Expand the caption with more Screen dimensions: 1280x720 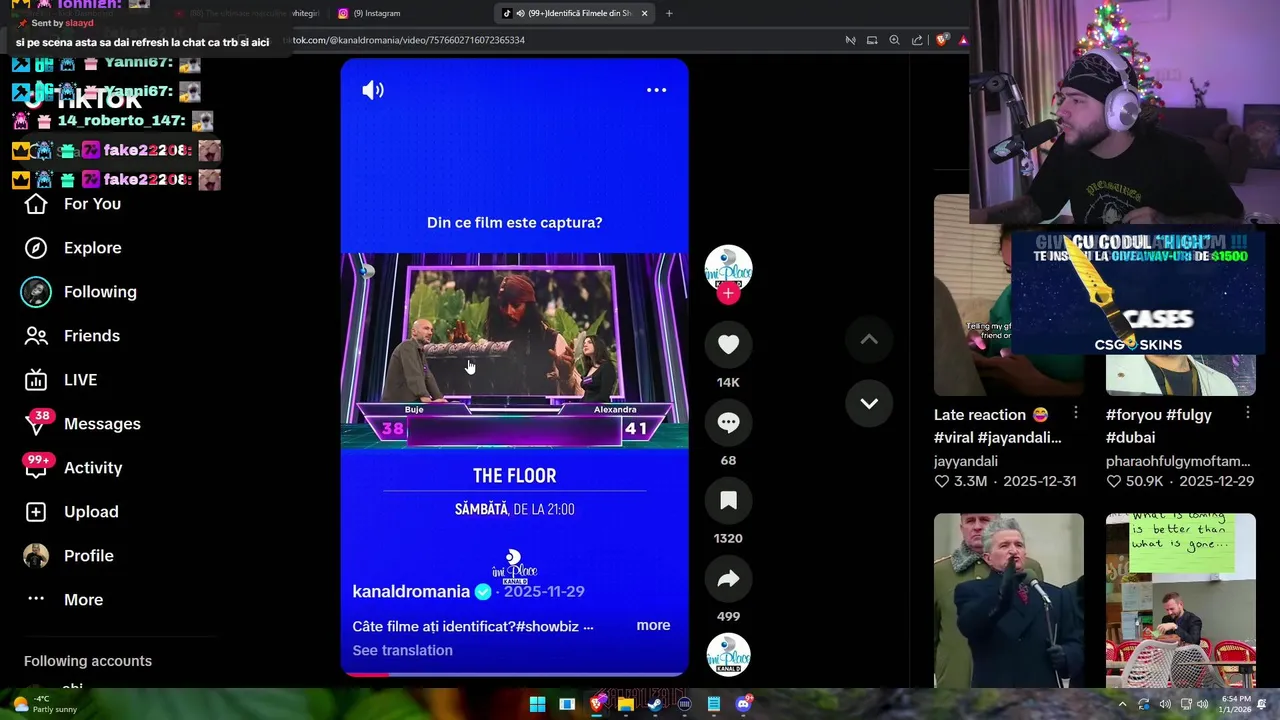(x=653, y=625)
